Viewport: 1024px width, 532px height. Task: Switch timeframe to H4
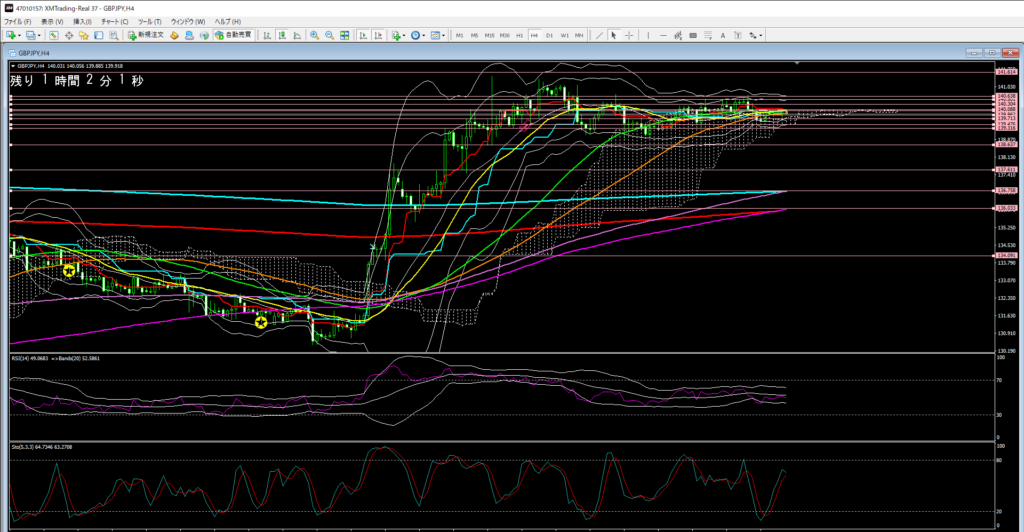point(534,35)
